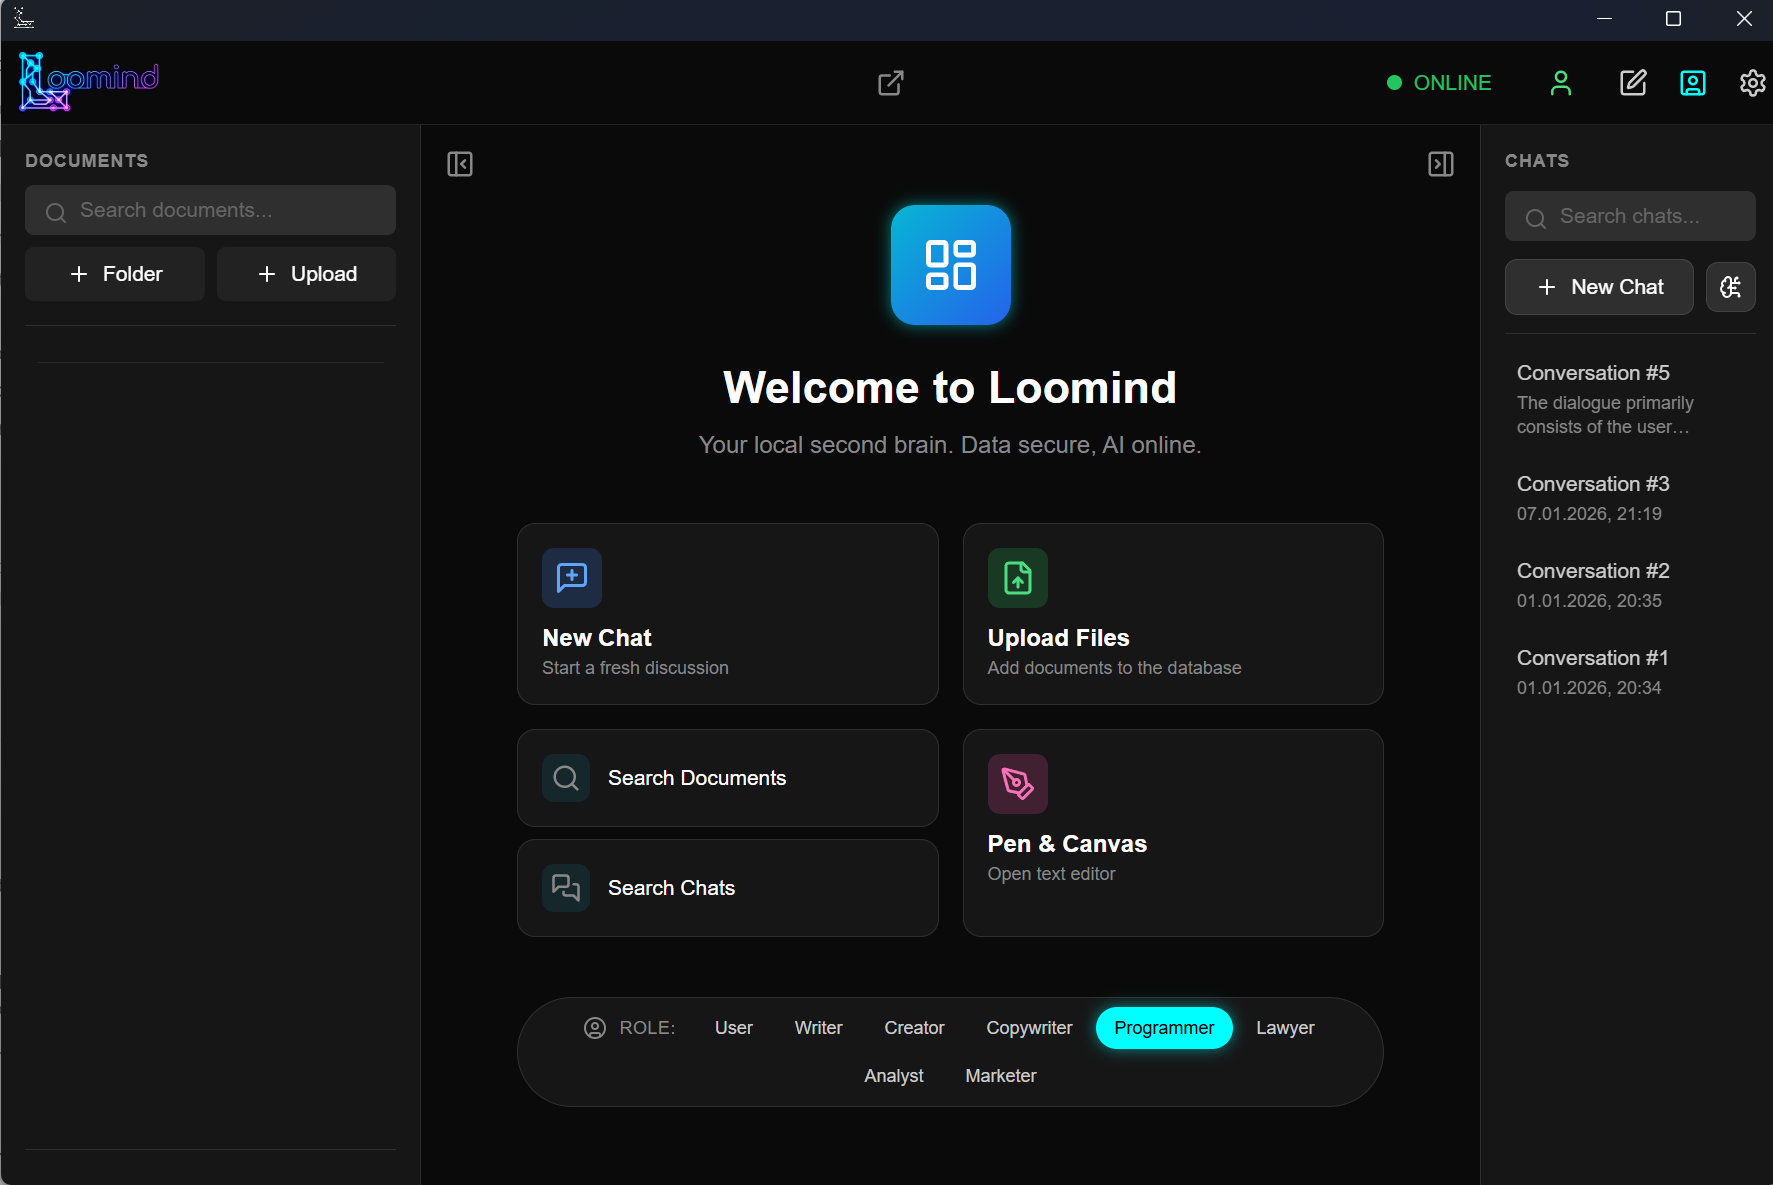Open Conversation #3
1773x1185 pixels.
pos(1593,484)
